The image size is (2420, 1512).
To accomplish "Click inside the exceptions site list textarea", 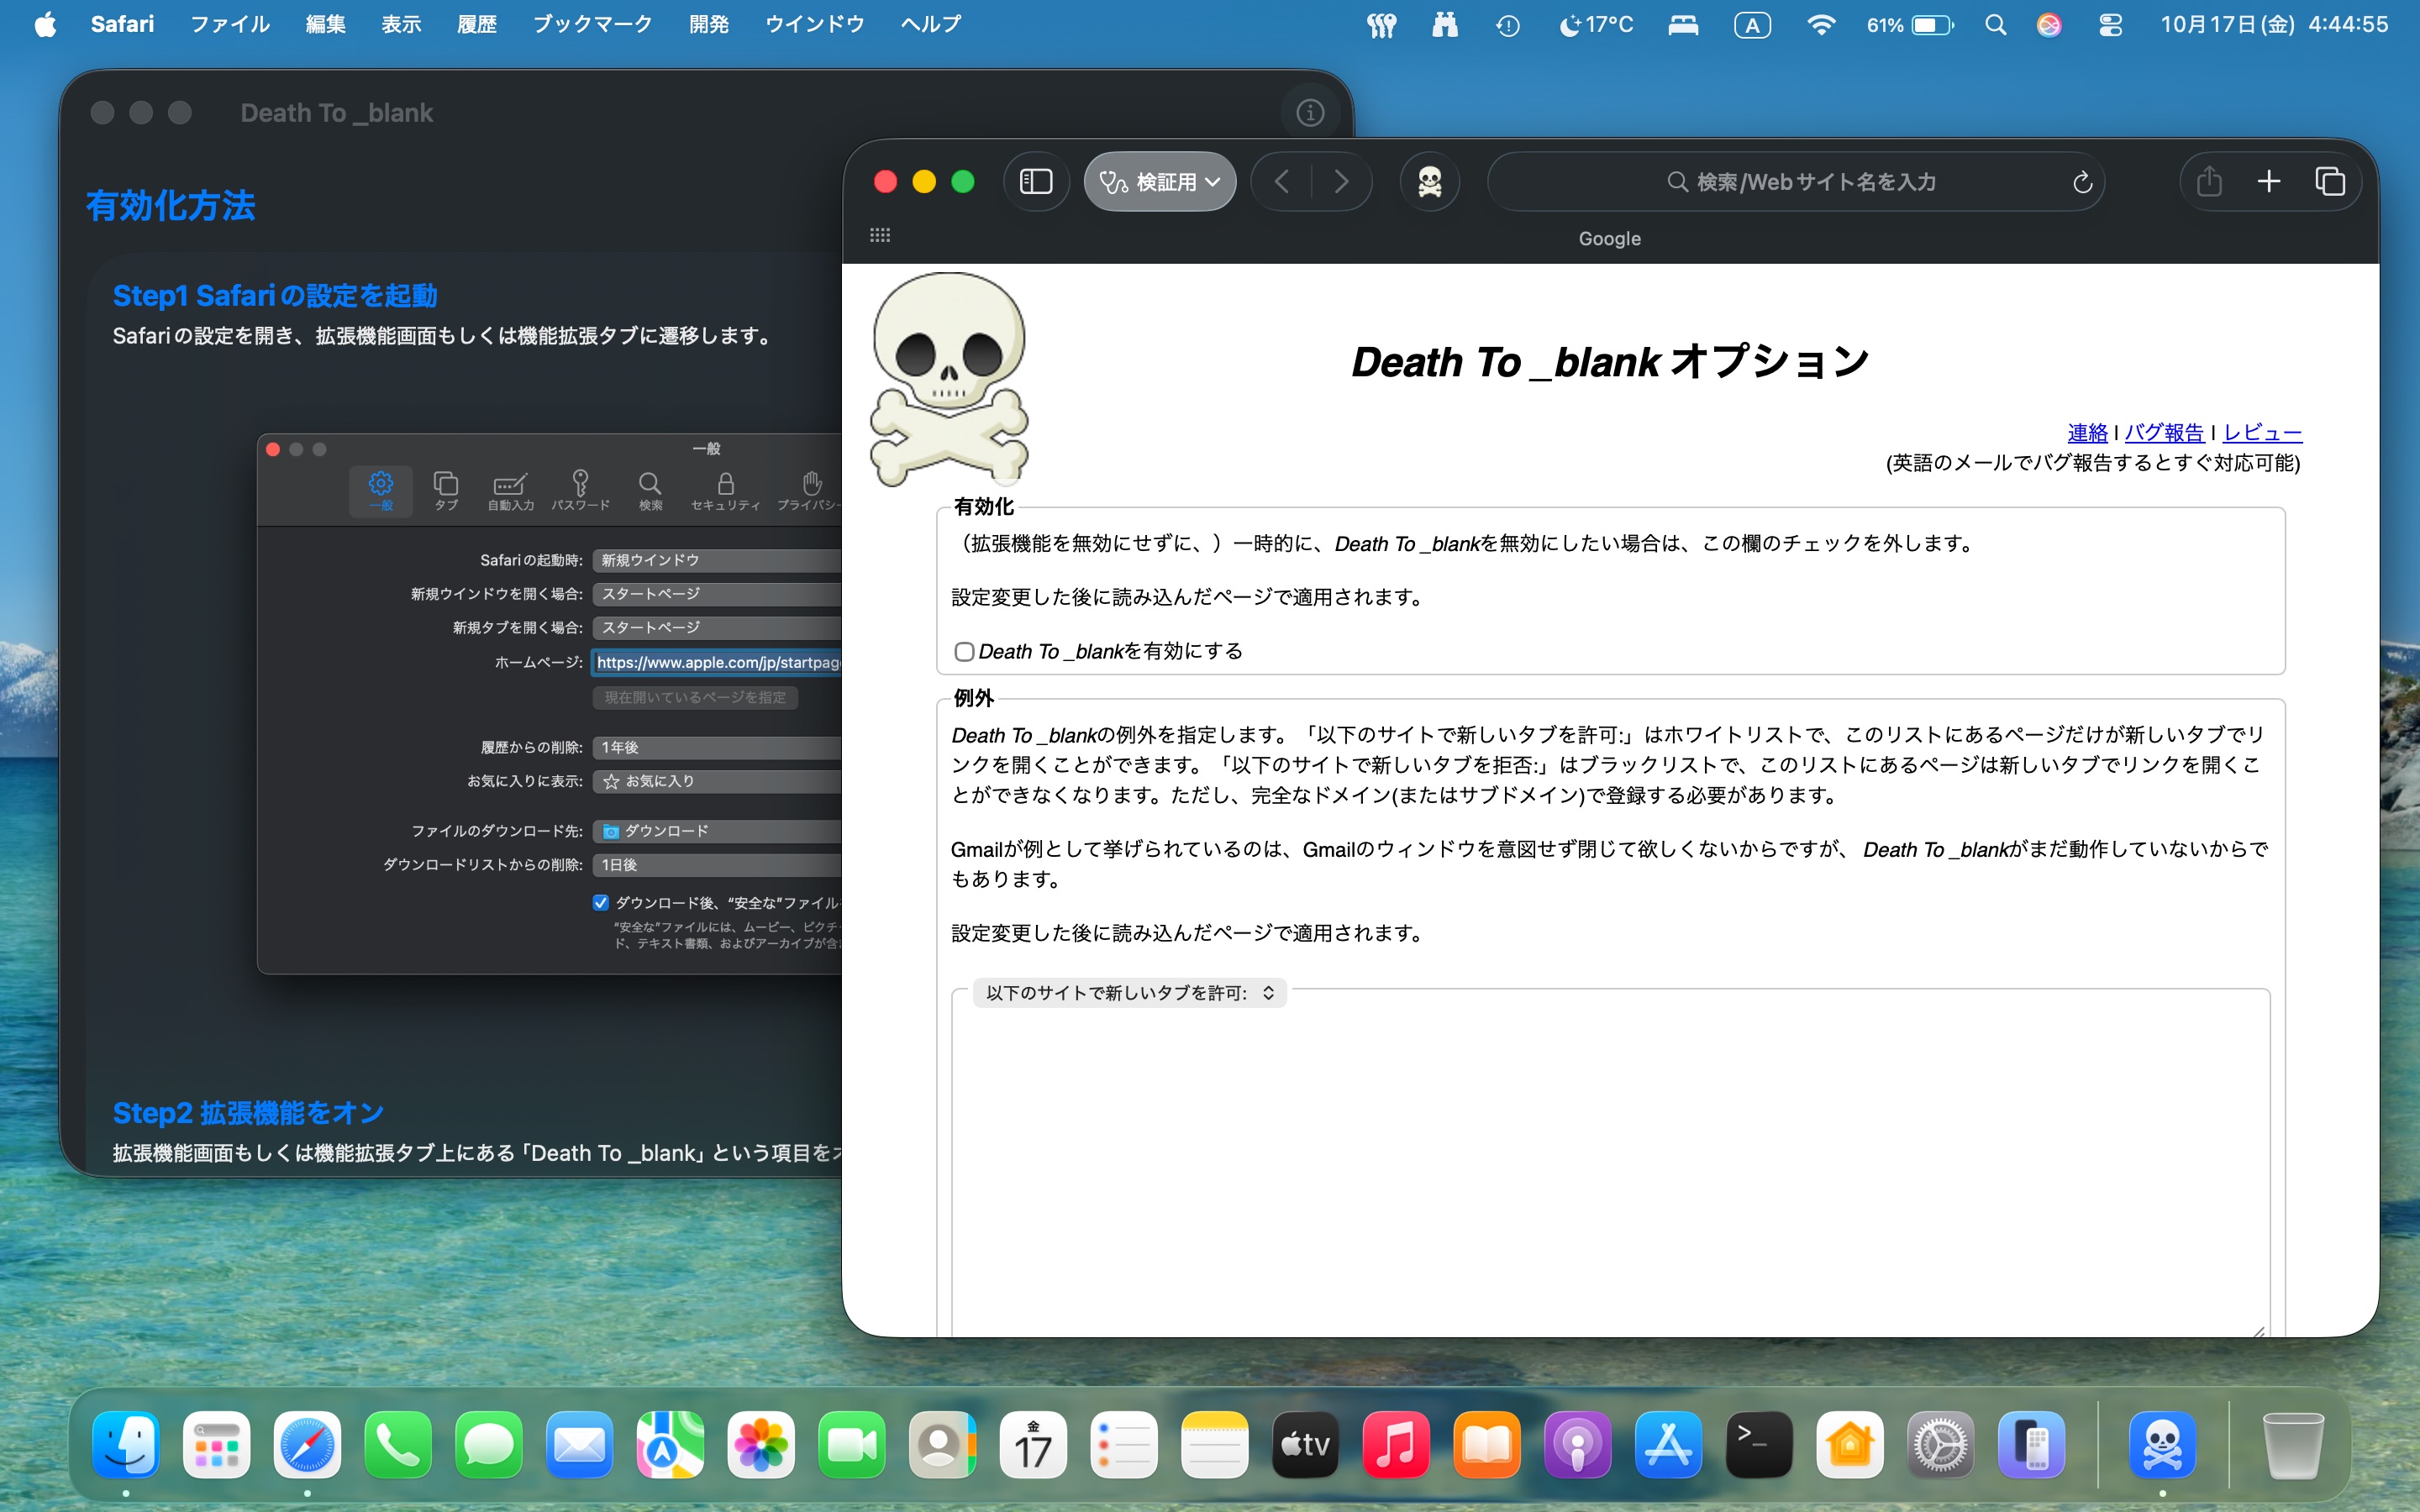I will coord(1610,1170).
